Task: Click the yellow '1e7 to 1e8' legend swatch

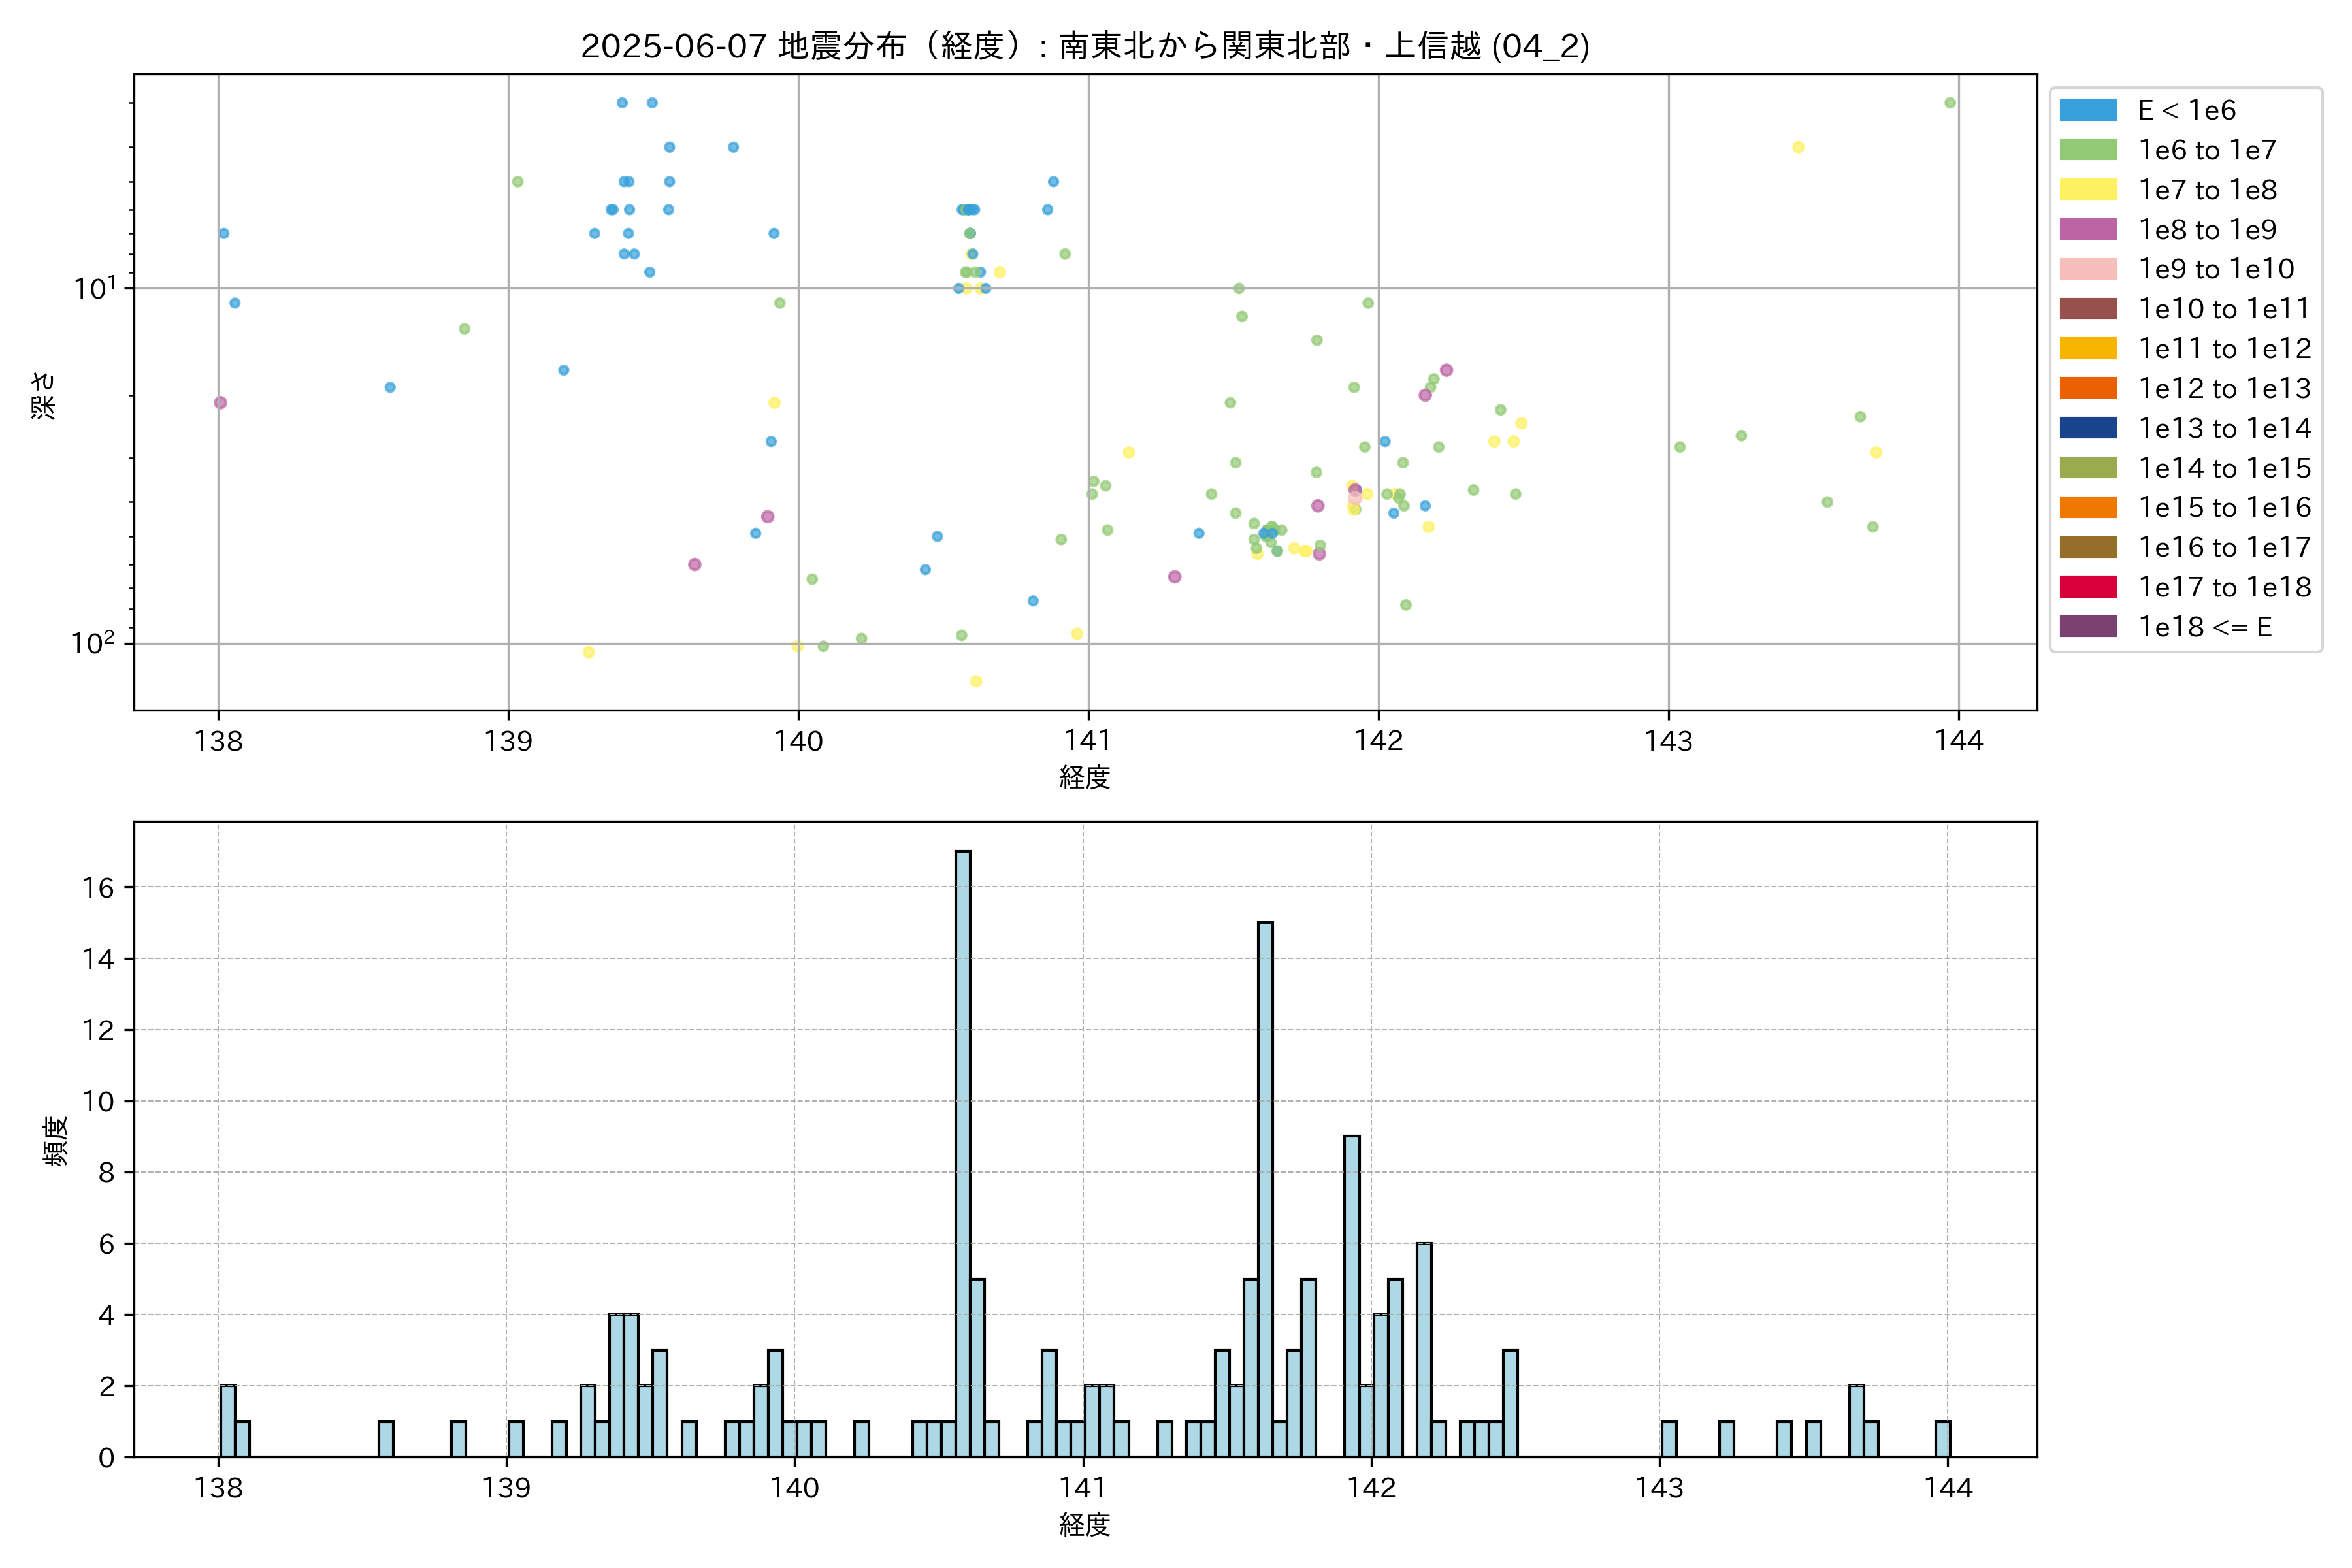Action: 2087,190
